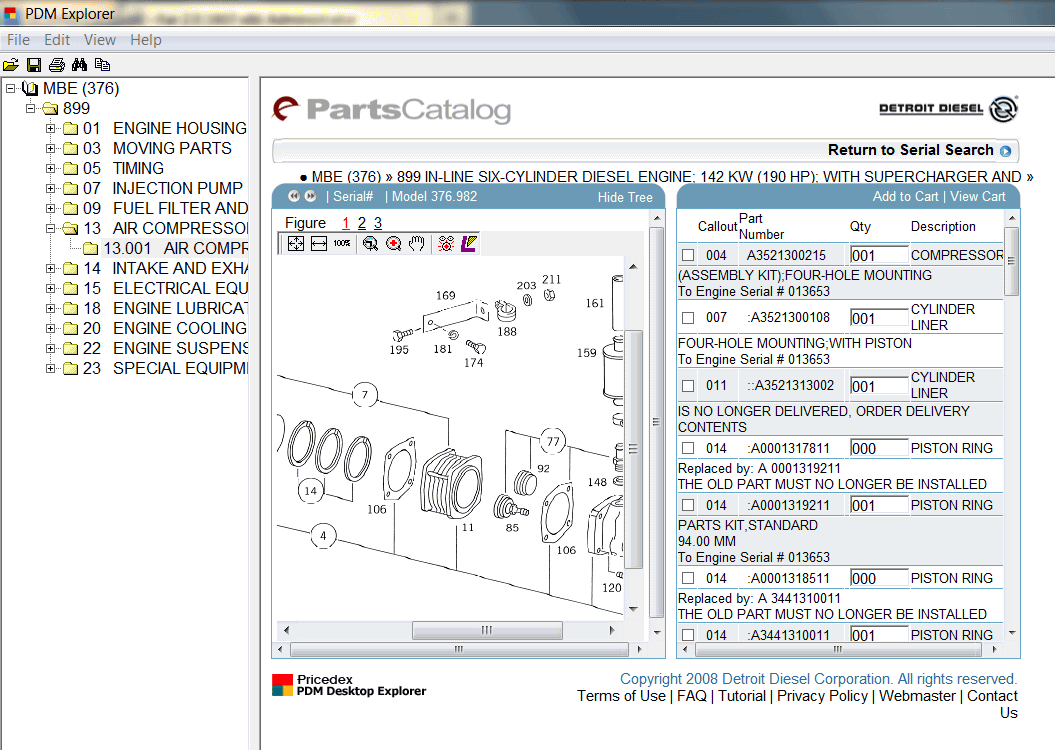
Task: Select checkbox for part A3521313002
Action: pyautogui.click(x=688, y=386)
